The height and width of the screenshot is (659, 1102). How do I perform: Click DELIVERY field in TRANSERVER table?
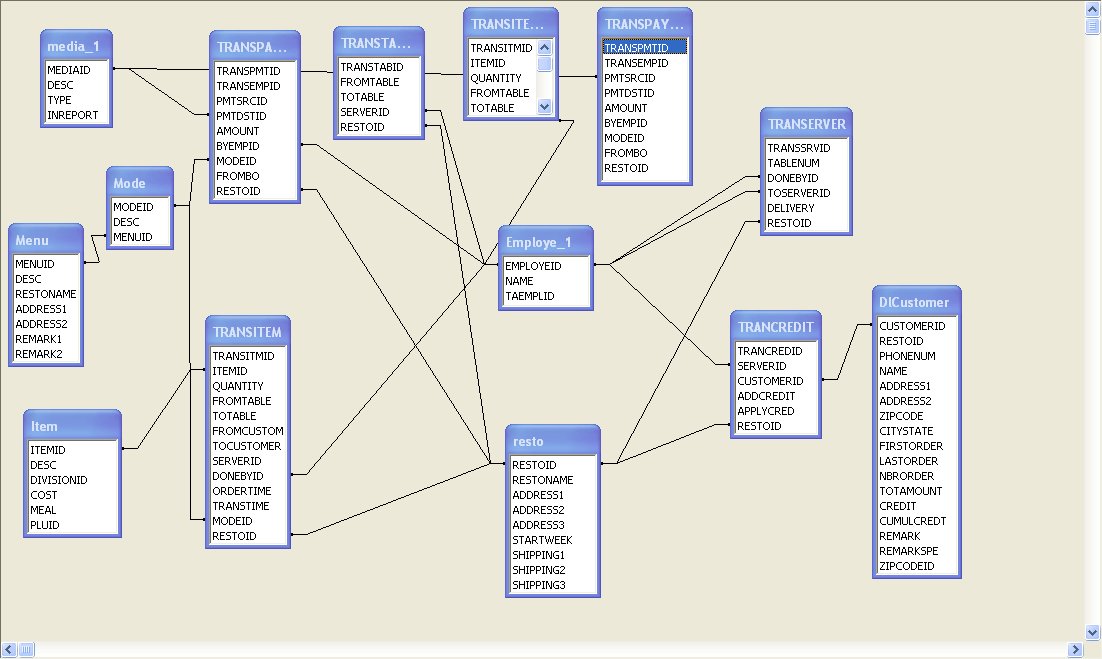(x=791, y=209)
